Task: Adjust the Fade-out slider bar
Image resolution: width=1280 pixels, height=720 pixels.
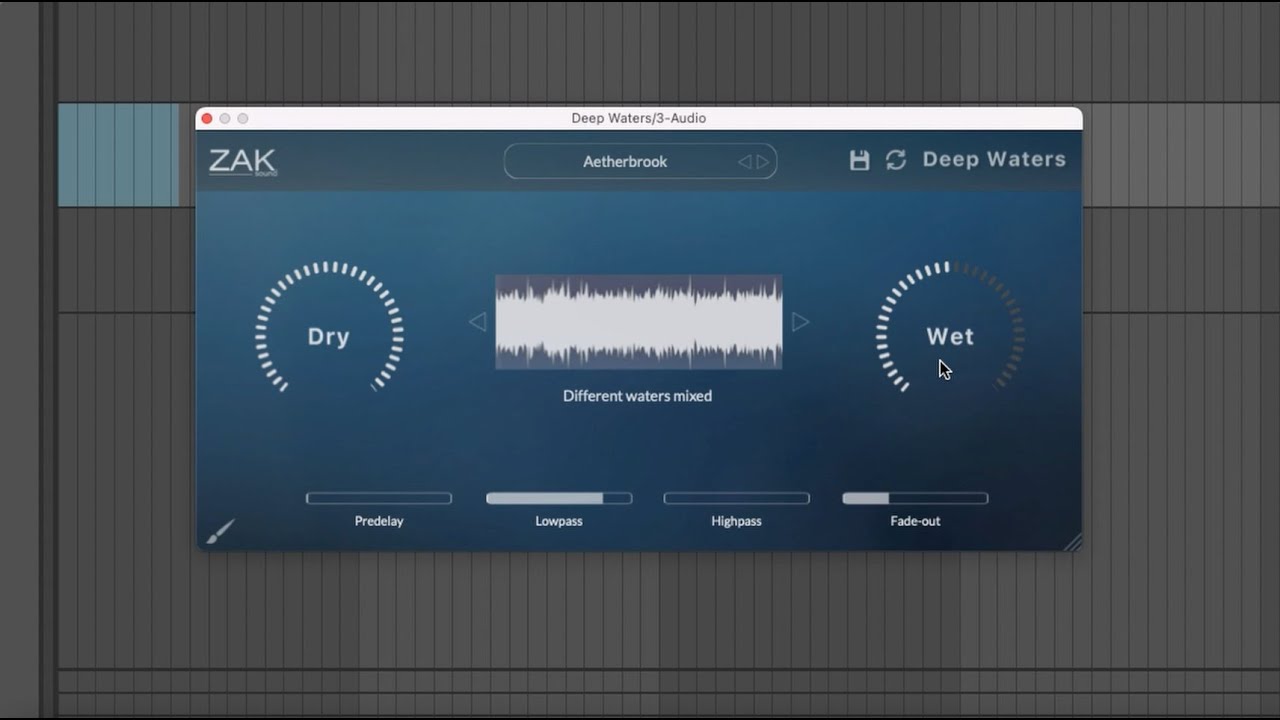Action: [915, 498]
